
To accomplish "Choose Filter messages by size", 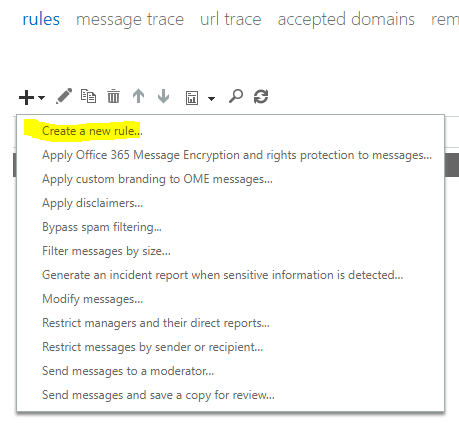I will tap(106, 251).
